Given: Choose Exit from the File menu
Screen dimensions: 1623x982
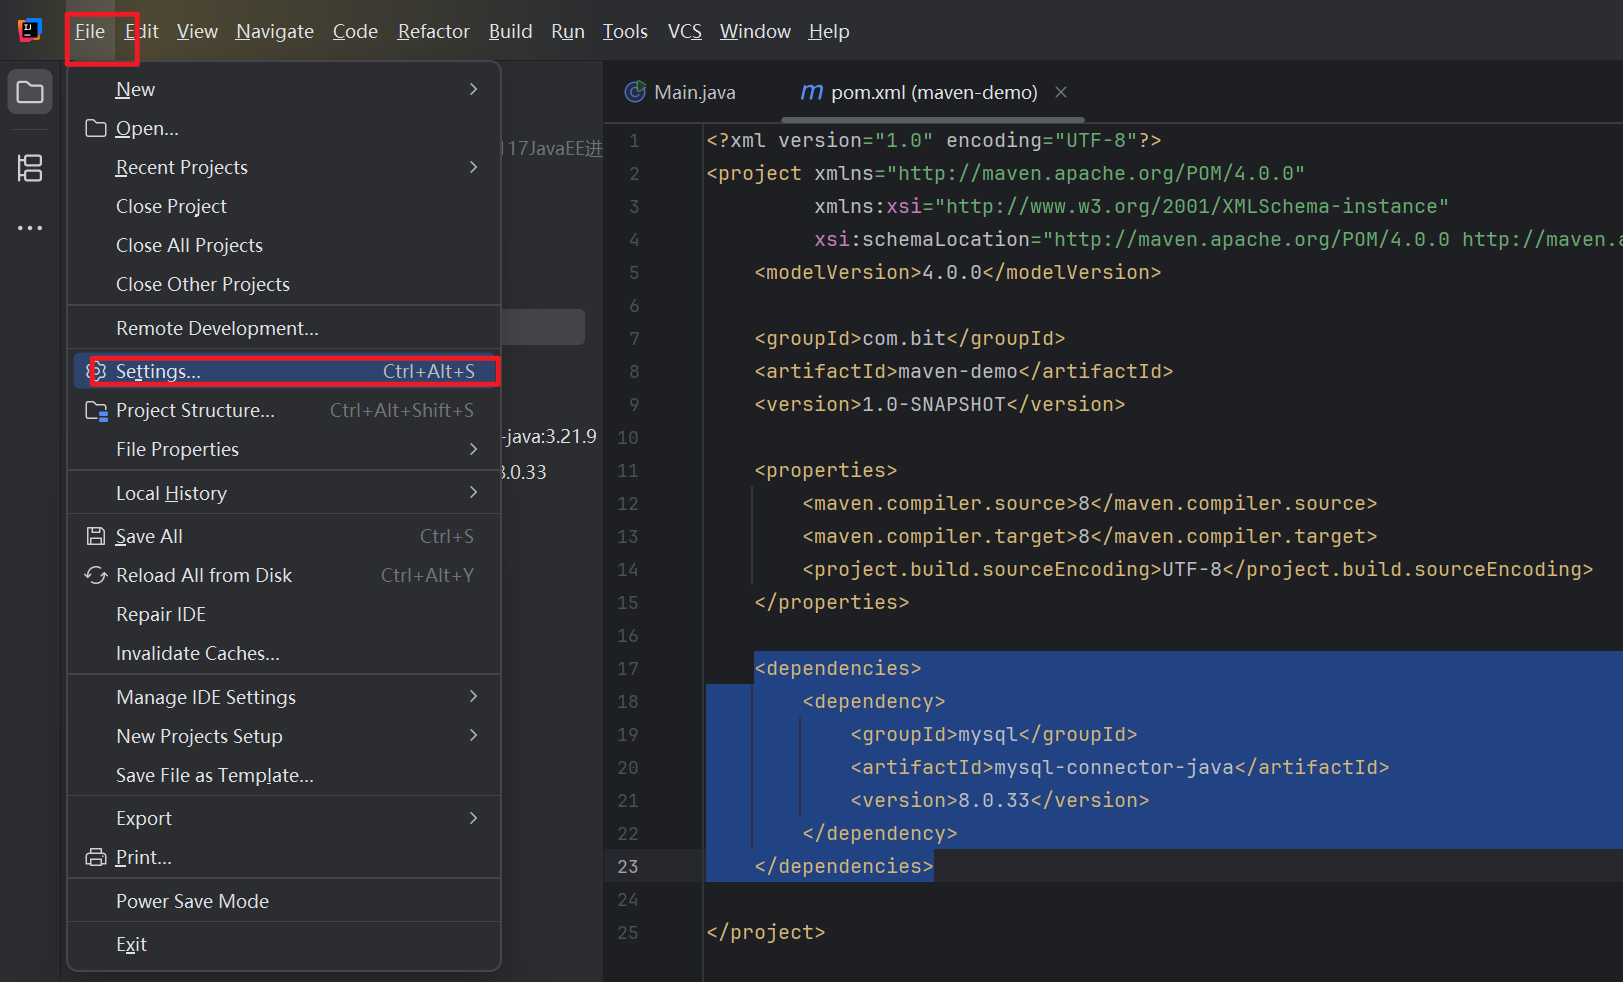Looking at the screenshot, I should click(284, 944).
